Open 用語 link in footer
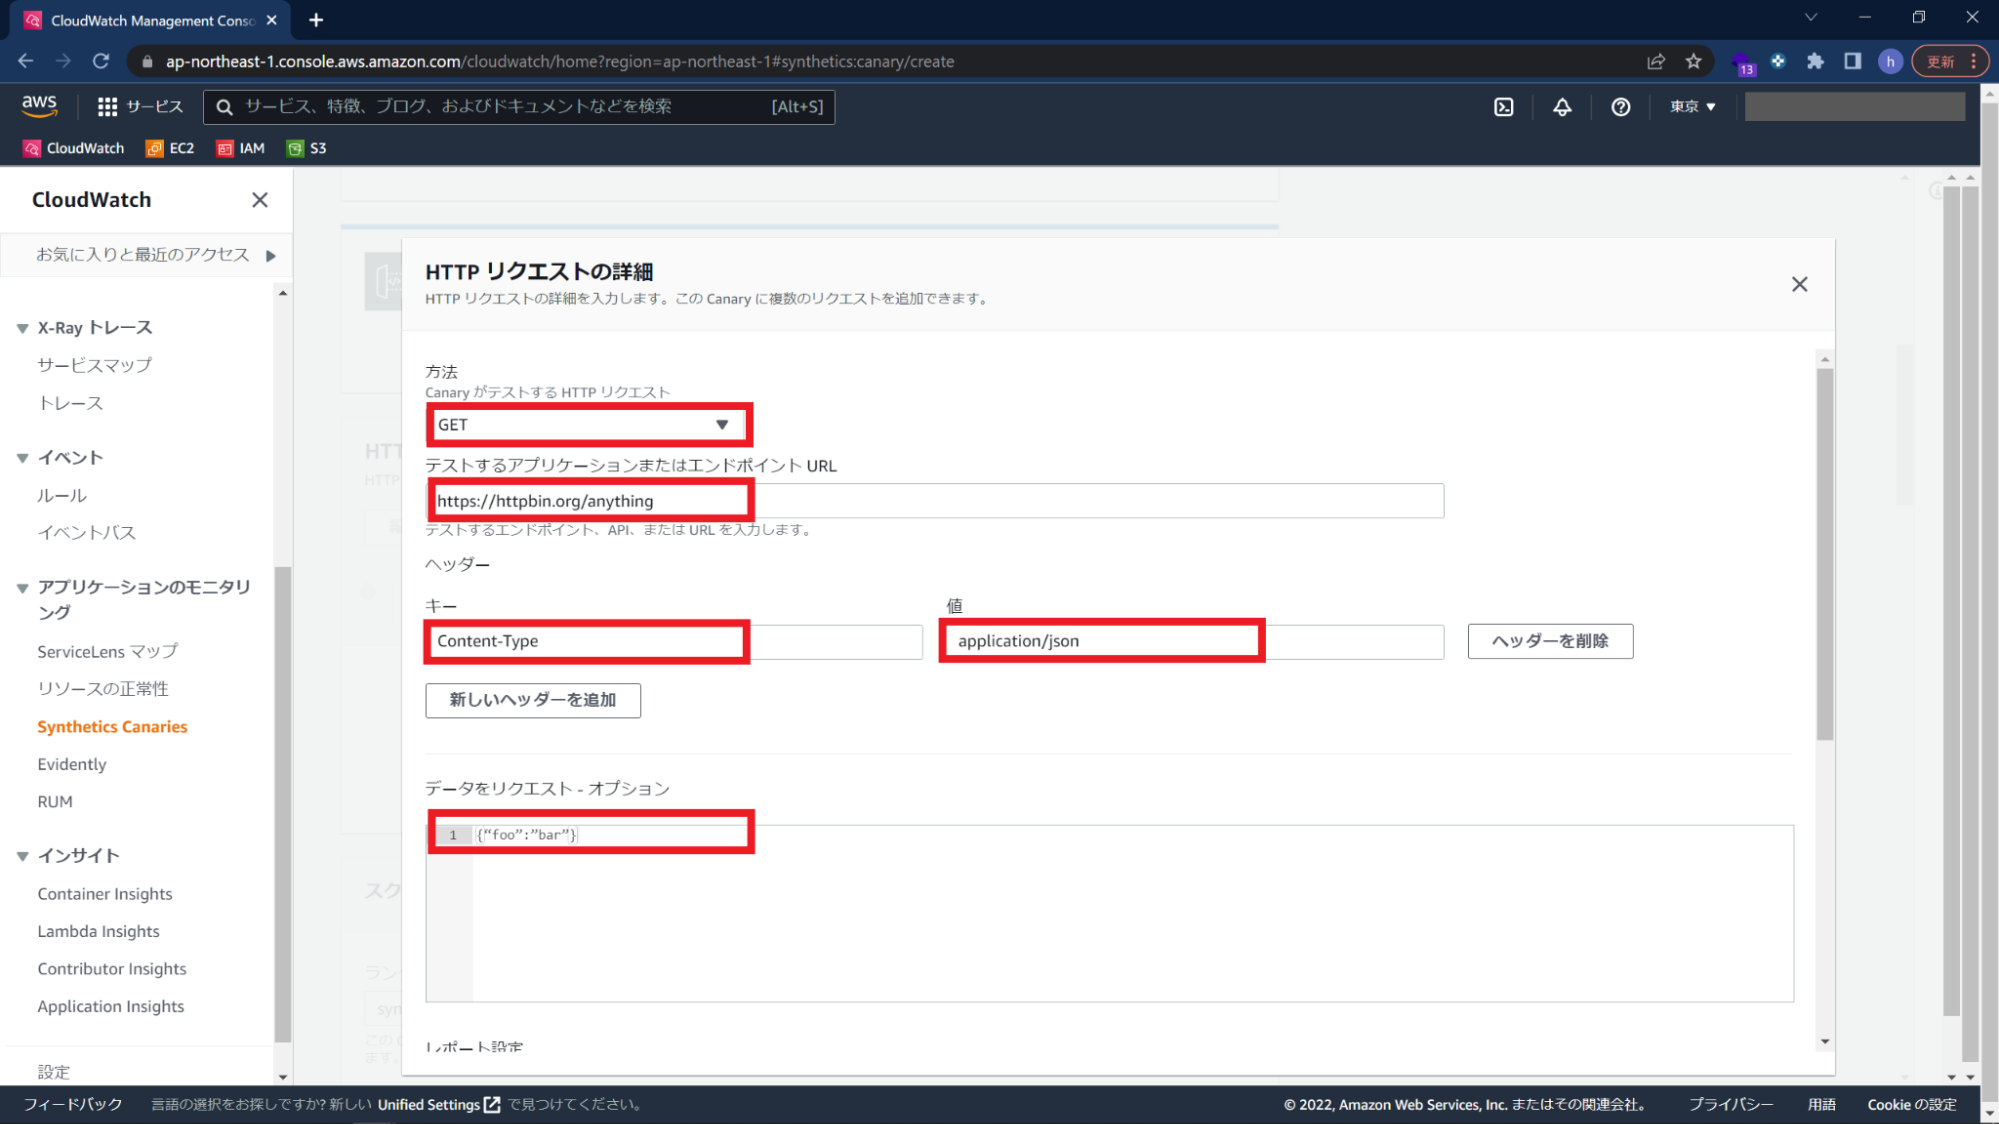1999x1125 pixels. 1822,1105
